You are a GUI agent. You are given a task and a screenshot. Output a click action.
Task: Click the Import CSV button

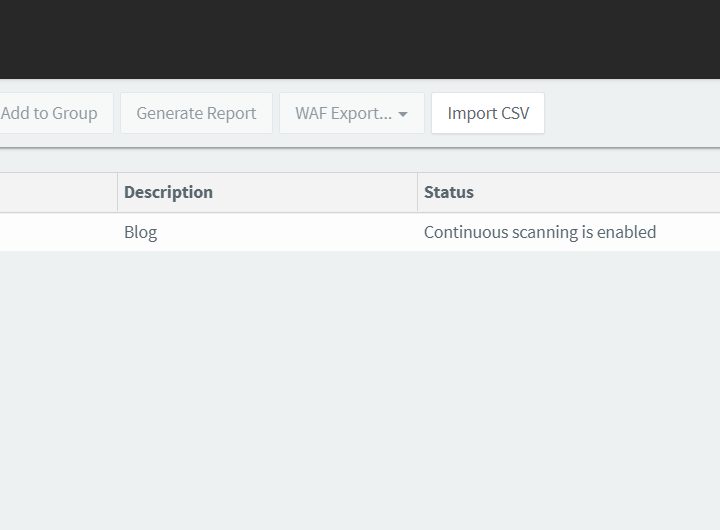(x=488, y=113)
